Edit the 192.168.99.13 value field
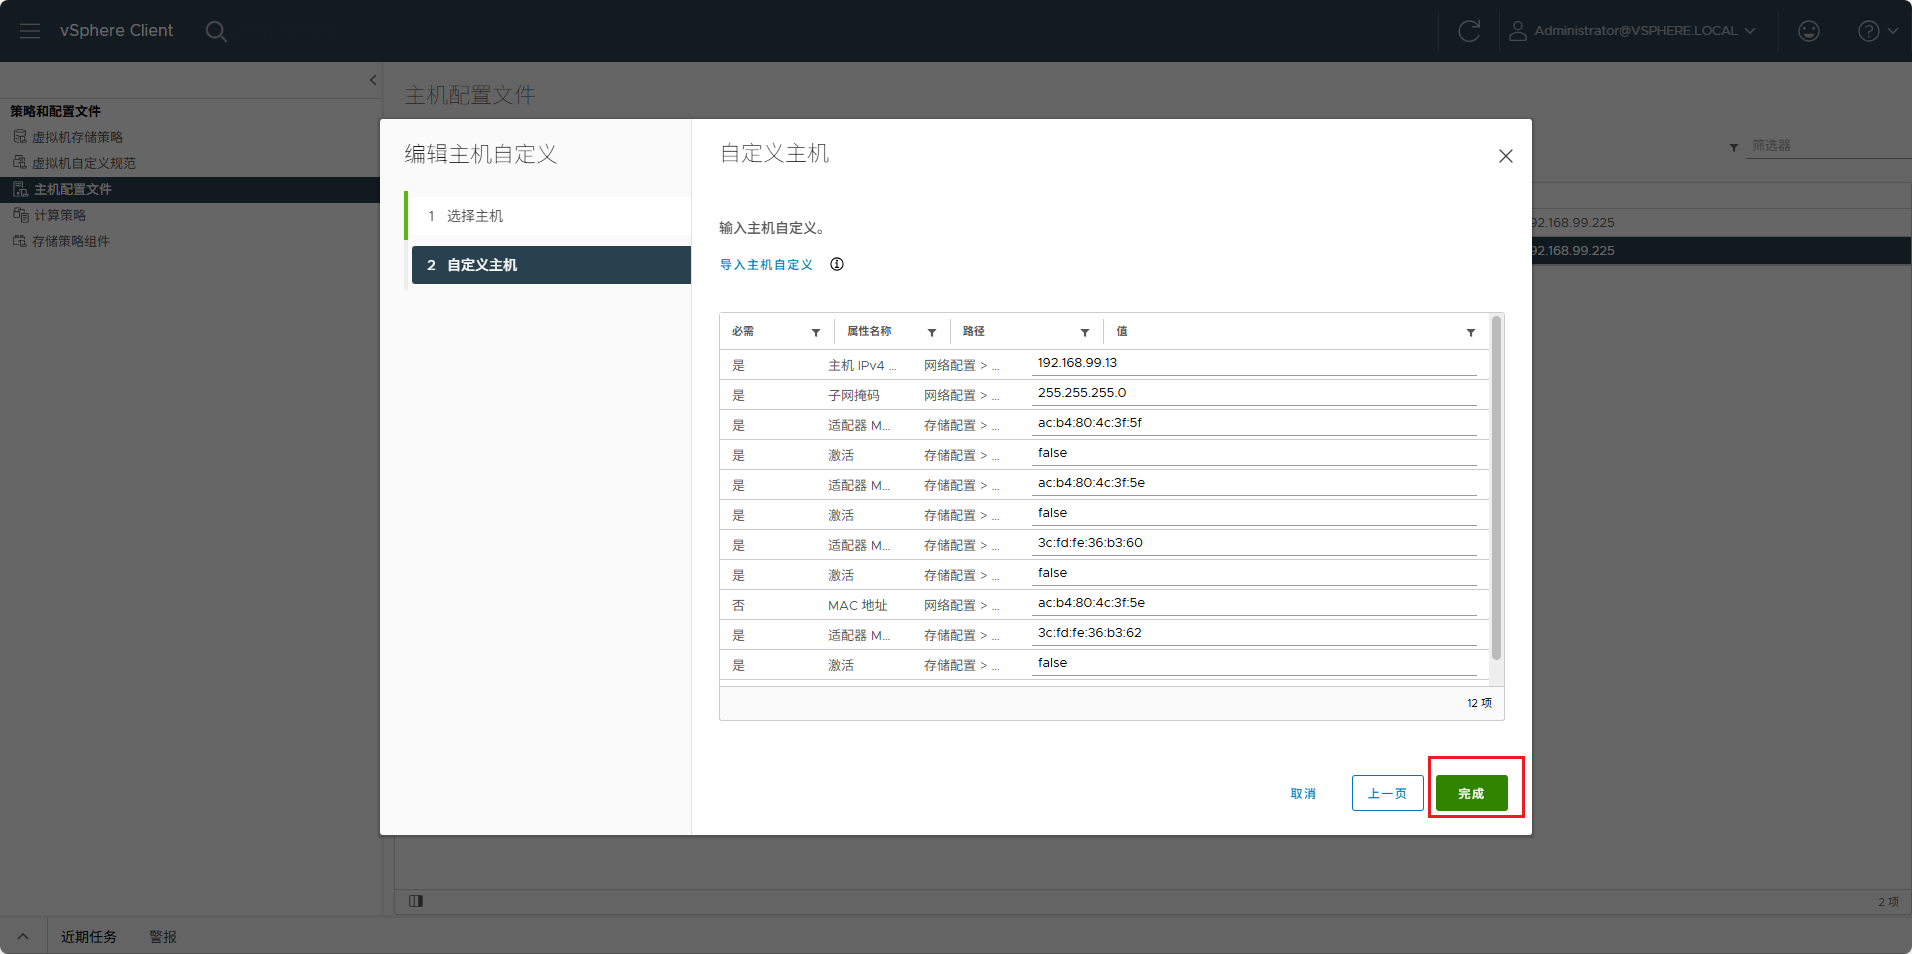The width and height of the screenshot is (1912, 954). (1254, 364)
